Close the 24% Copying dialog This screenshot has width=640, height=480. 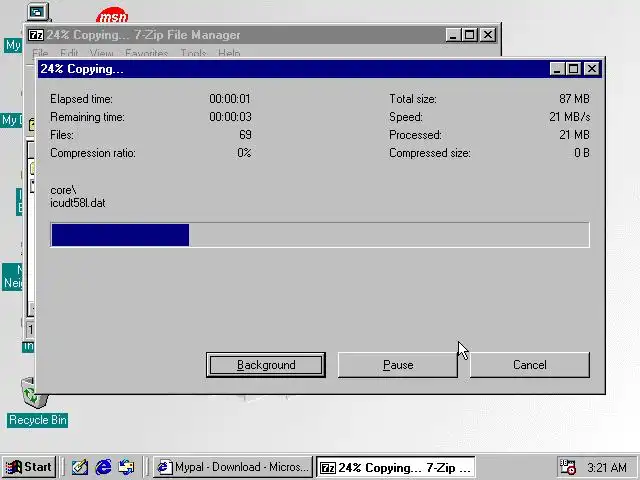tap(592, 69)
